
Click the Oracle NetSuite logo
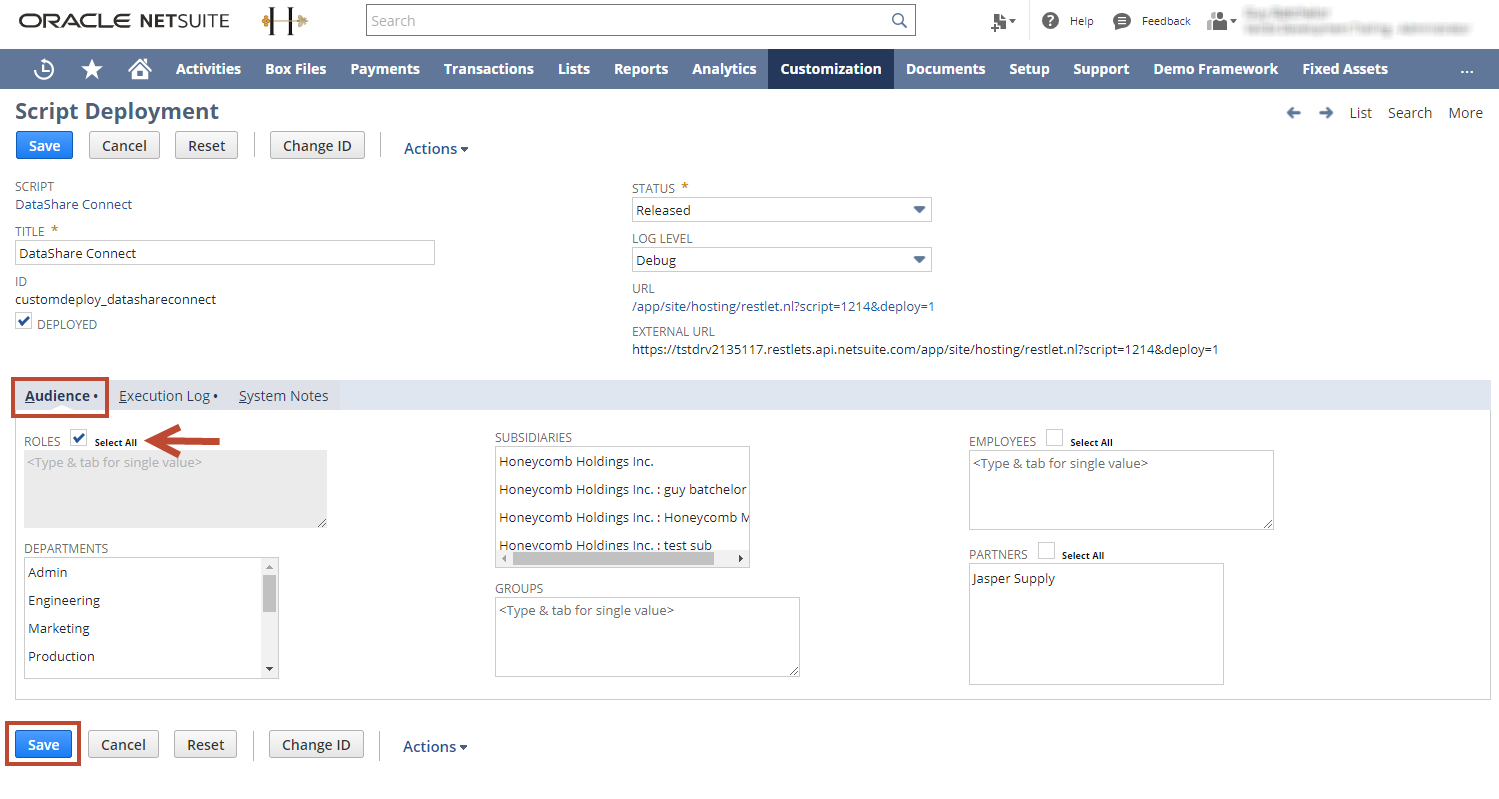tap(124, 21)
